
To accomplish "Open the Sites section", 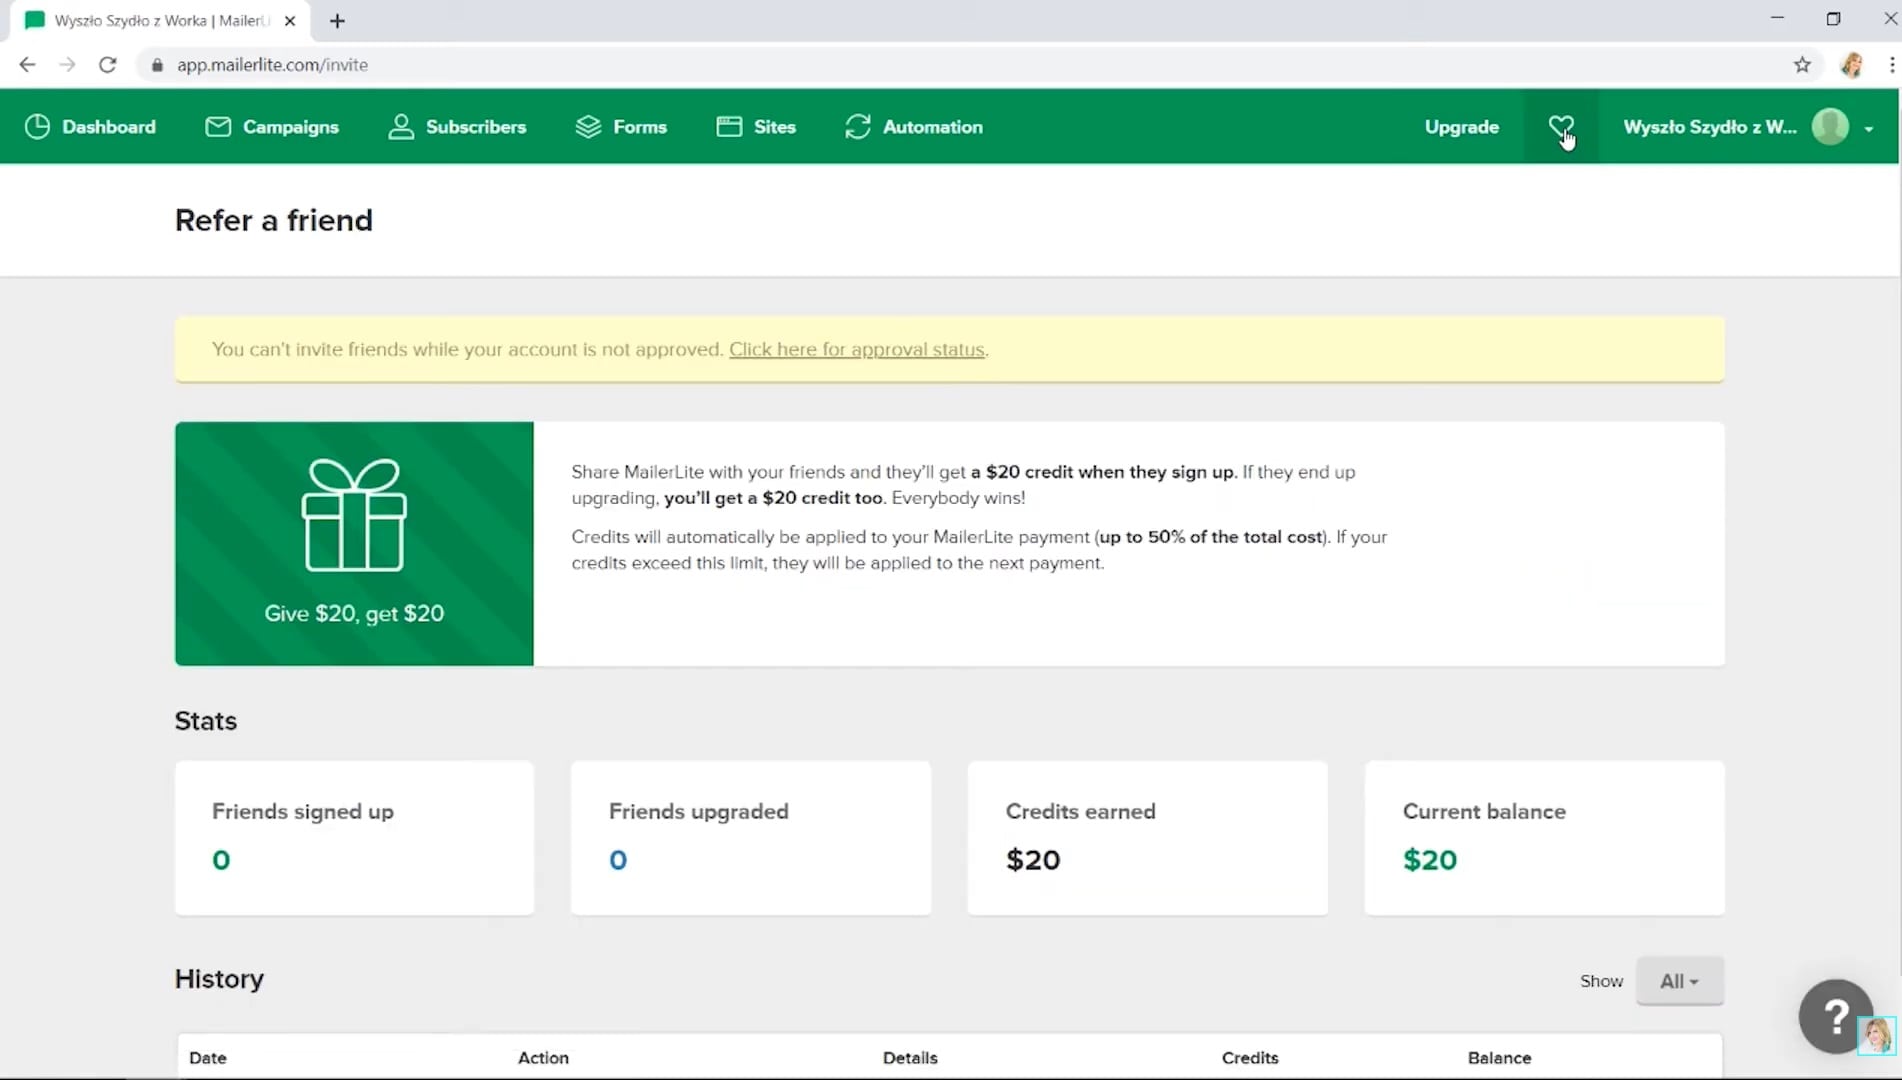I will [756, 127].
